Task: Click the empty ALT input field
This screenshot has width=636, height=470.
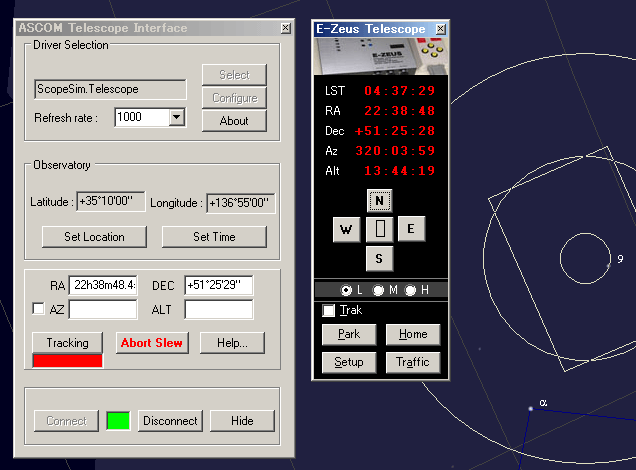Action: [219, 309]
